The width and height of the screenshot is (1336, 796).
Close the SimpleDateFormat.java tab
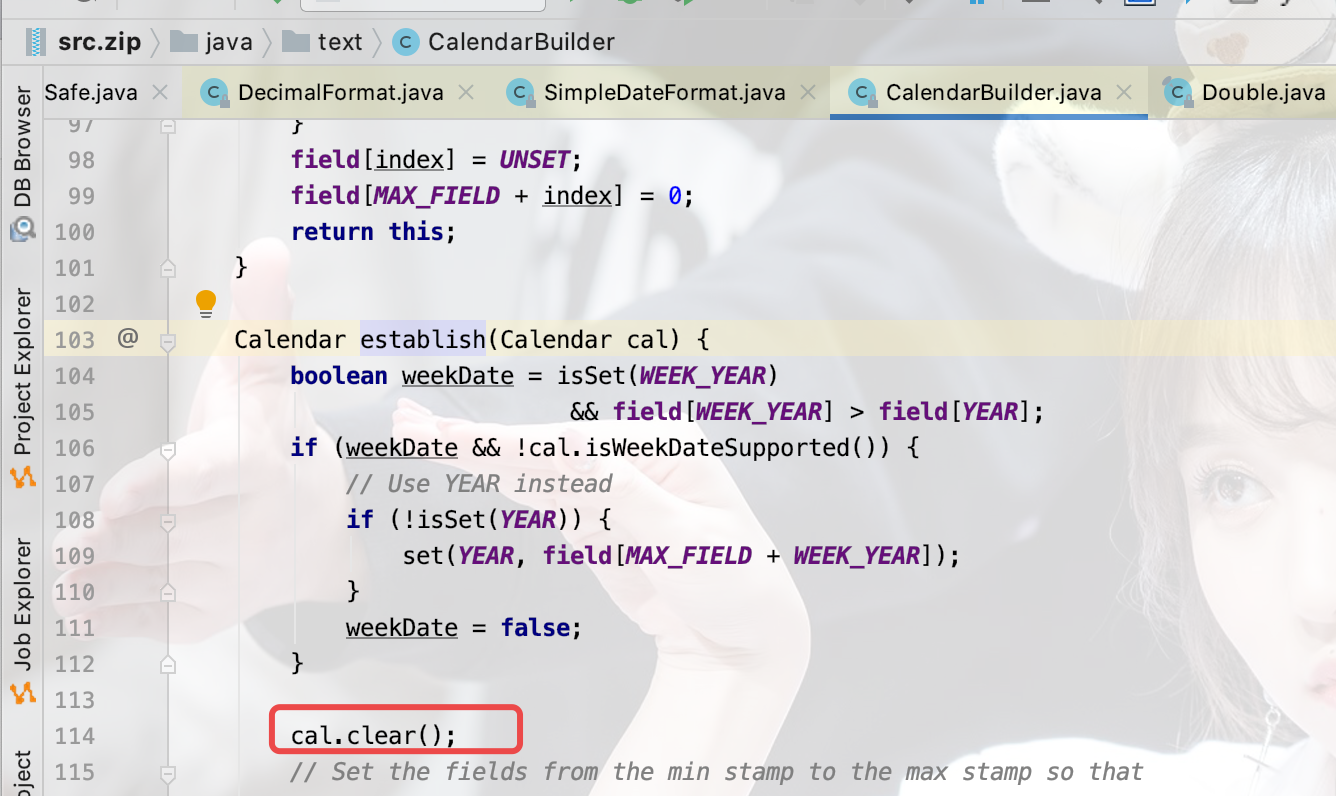coord(807,93)
